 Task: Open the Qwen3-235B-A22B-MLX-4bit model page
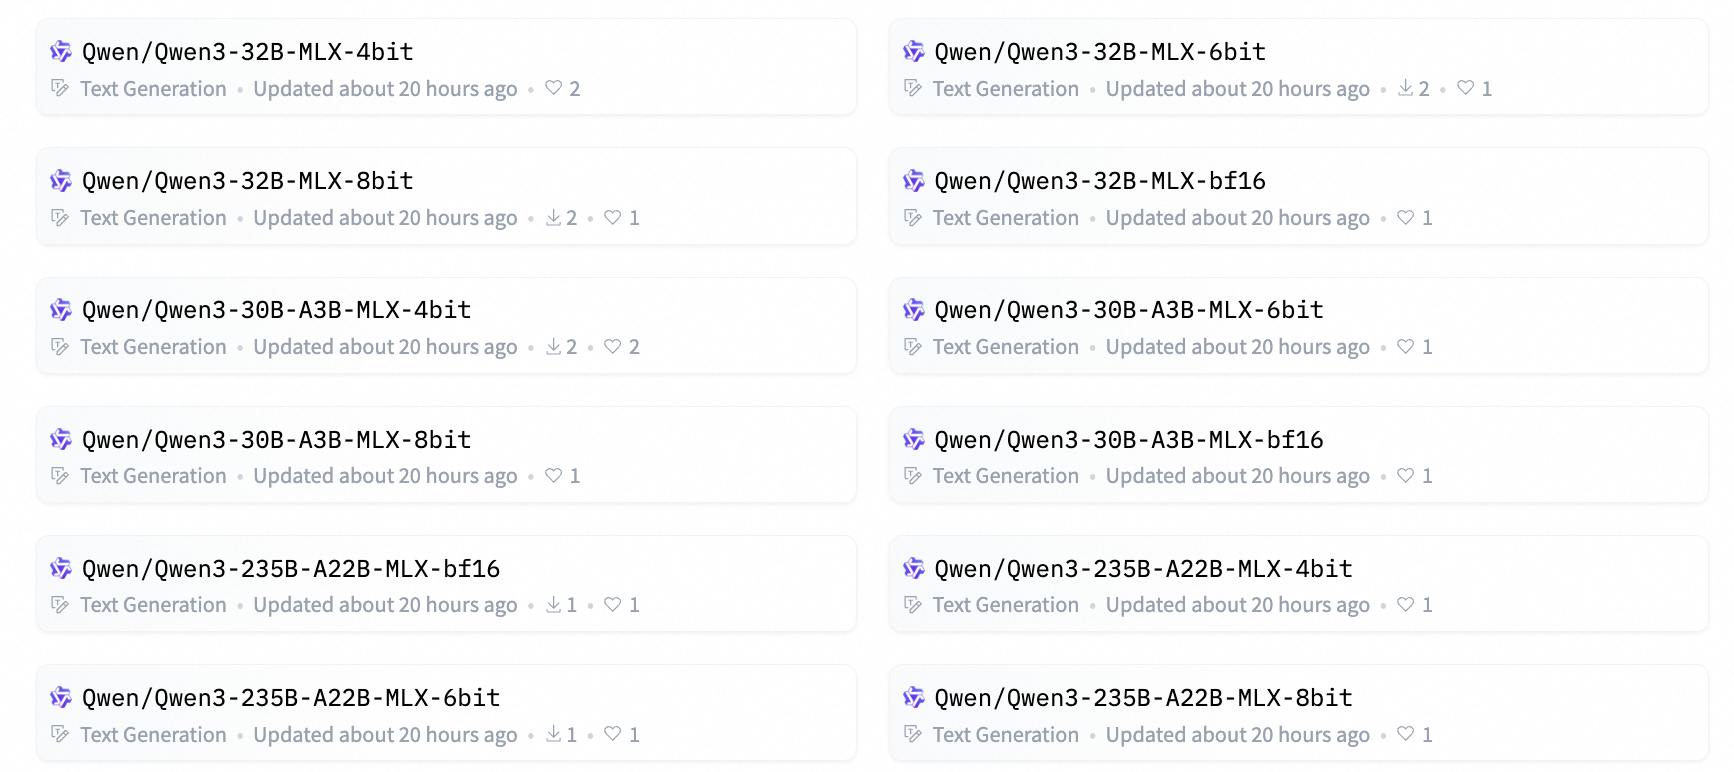click(x=1142, y=569)
